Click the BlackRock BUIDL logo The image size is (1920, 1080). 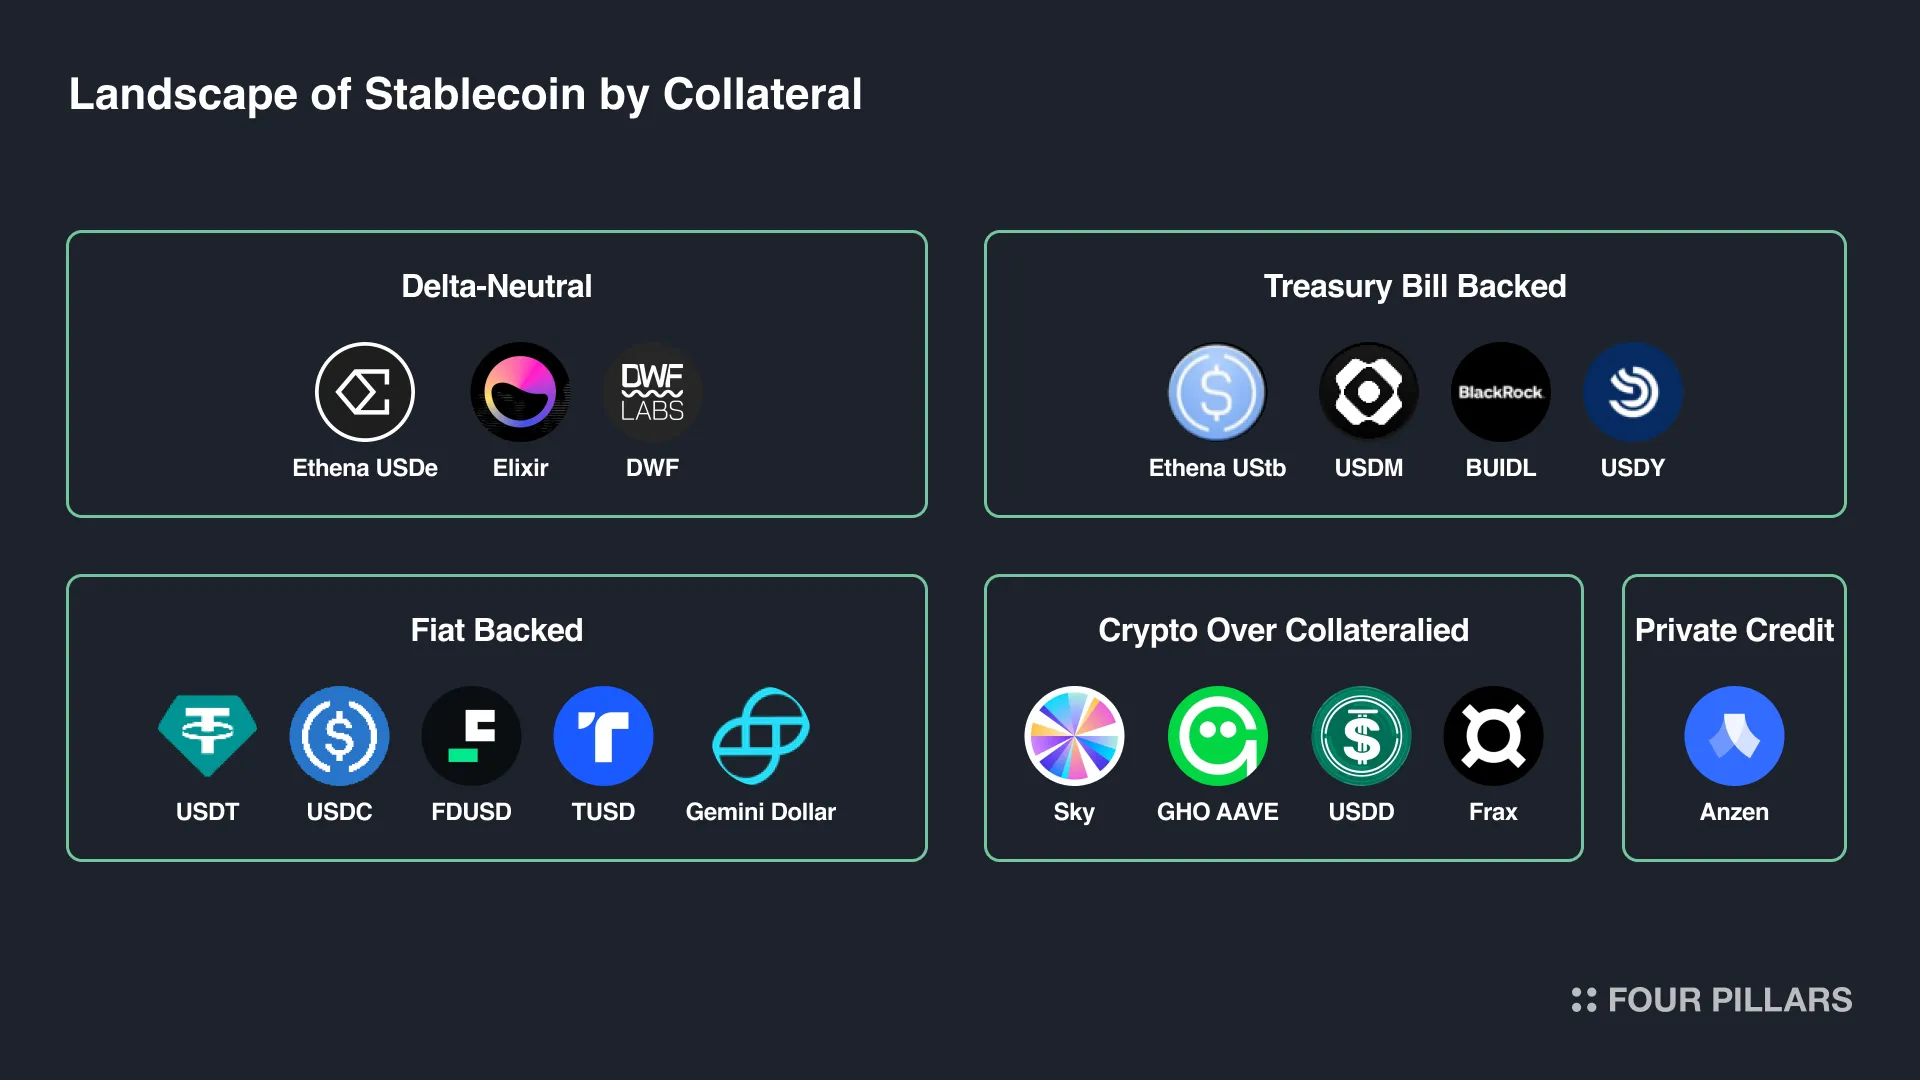pyautogui.click(x=1501, y=392)
